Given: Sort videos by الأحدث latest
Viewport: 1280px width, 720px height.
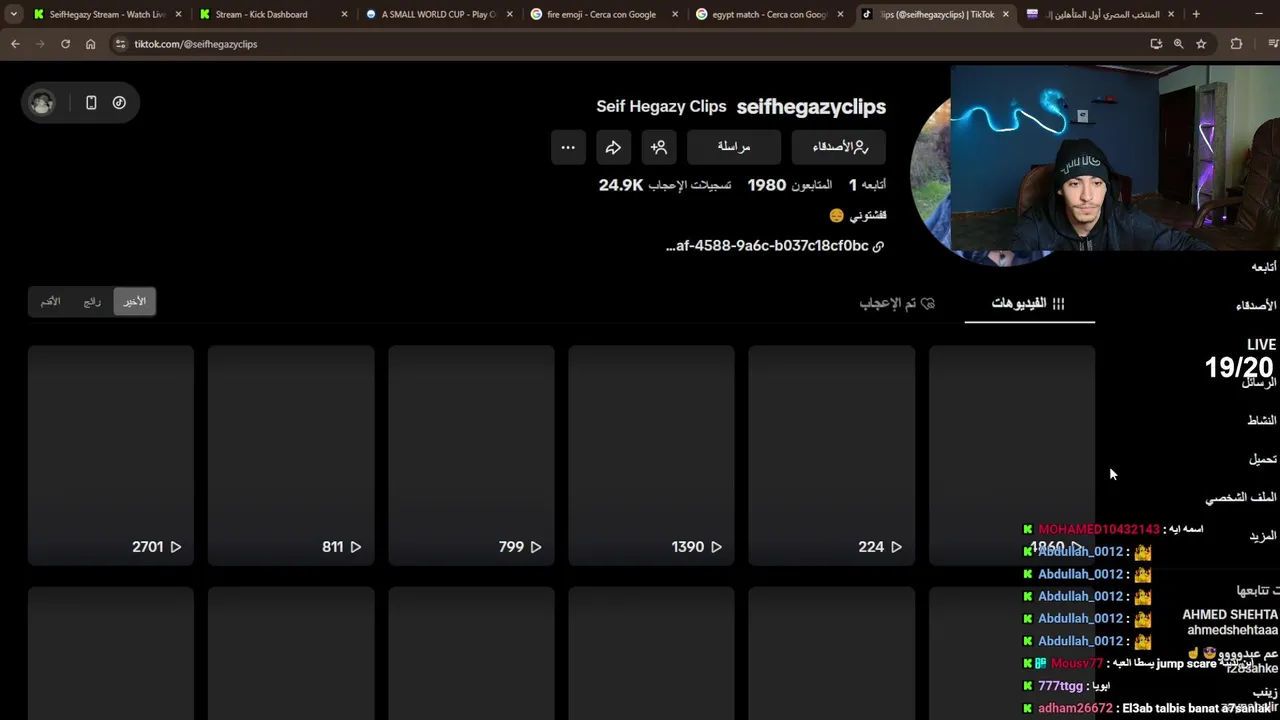Looking at the screenshot, I should 135,301.
